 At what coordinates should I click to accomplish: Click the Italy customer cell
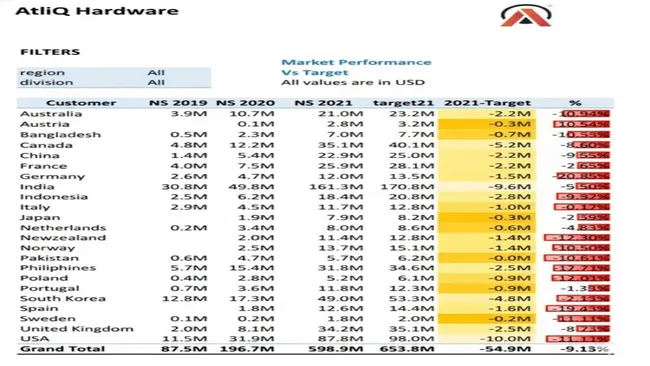coord(35,207)
